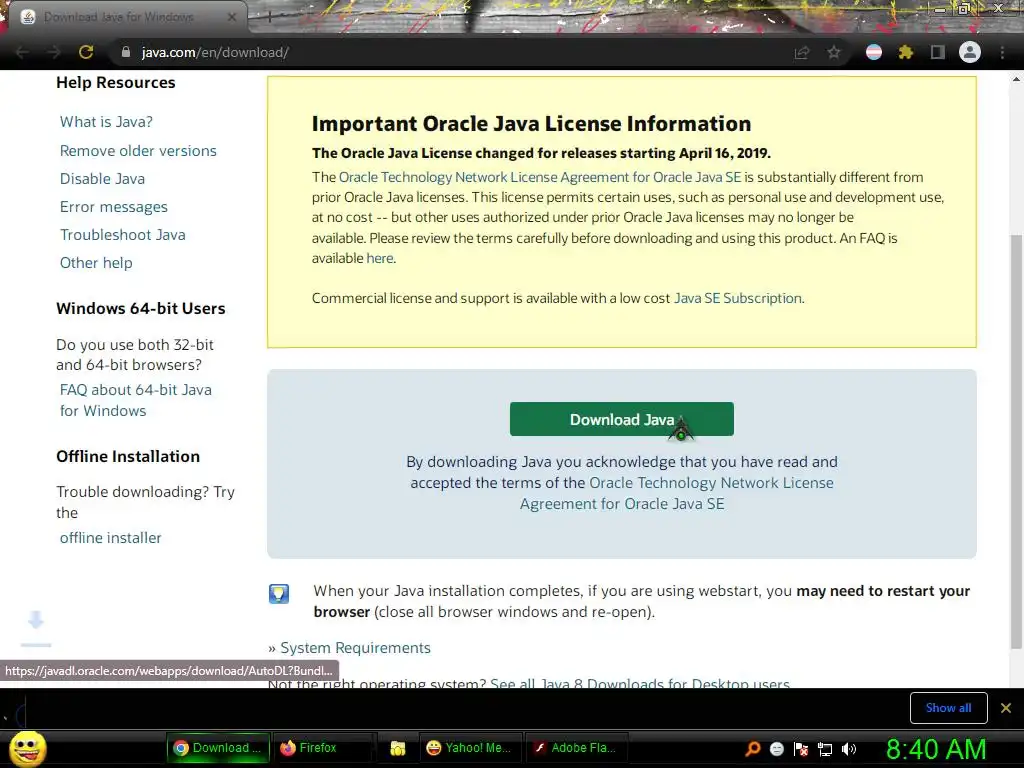
Task: Open the Remove older versions link
Action: [138, 151]
